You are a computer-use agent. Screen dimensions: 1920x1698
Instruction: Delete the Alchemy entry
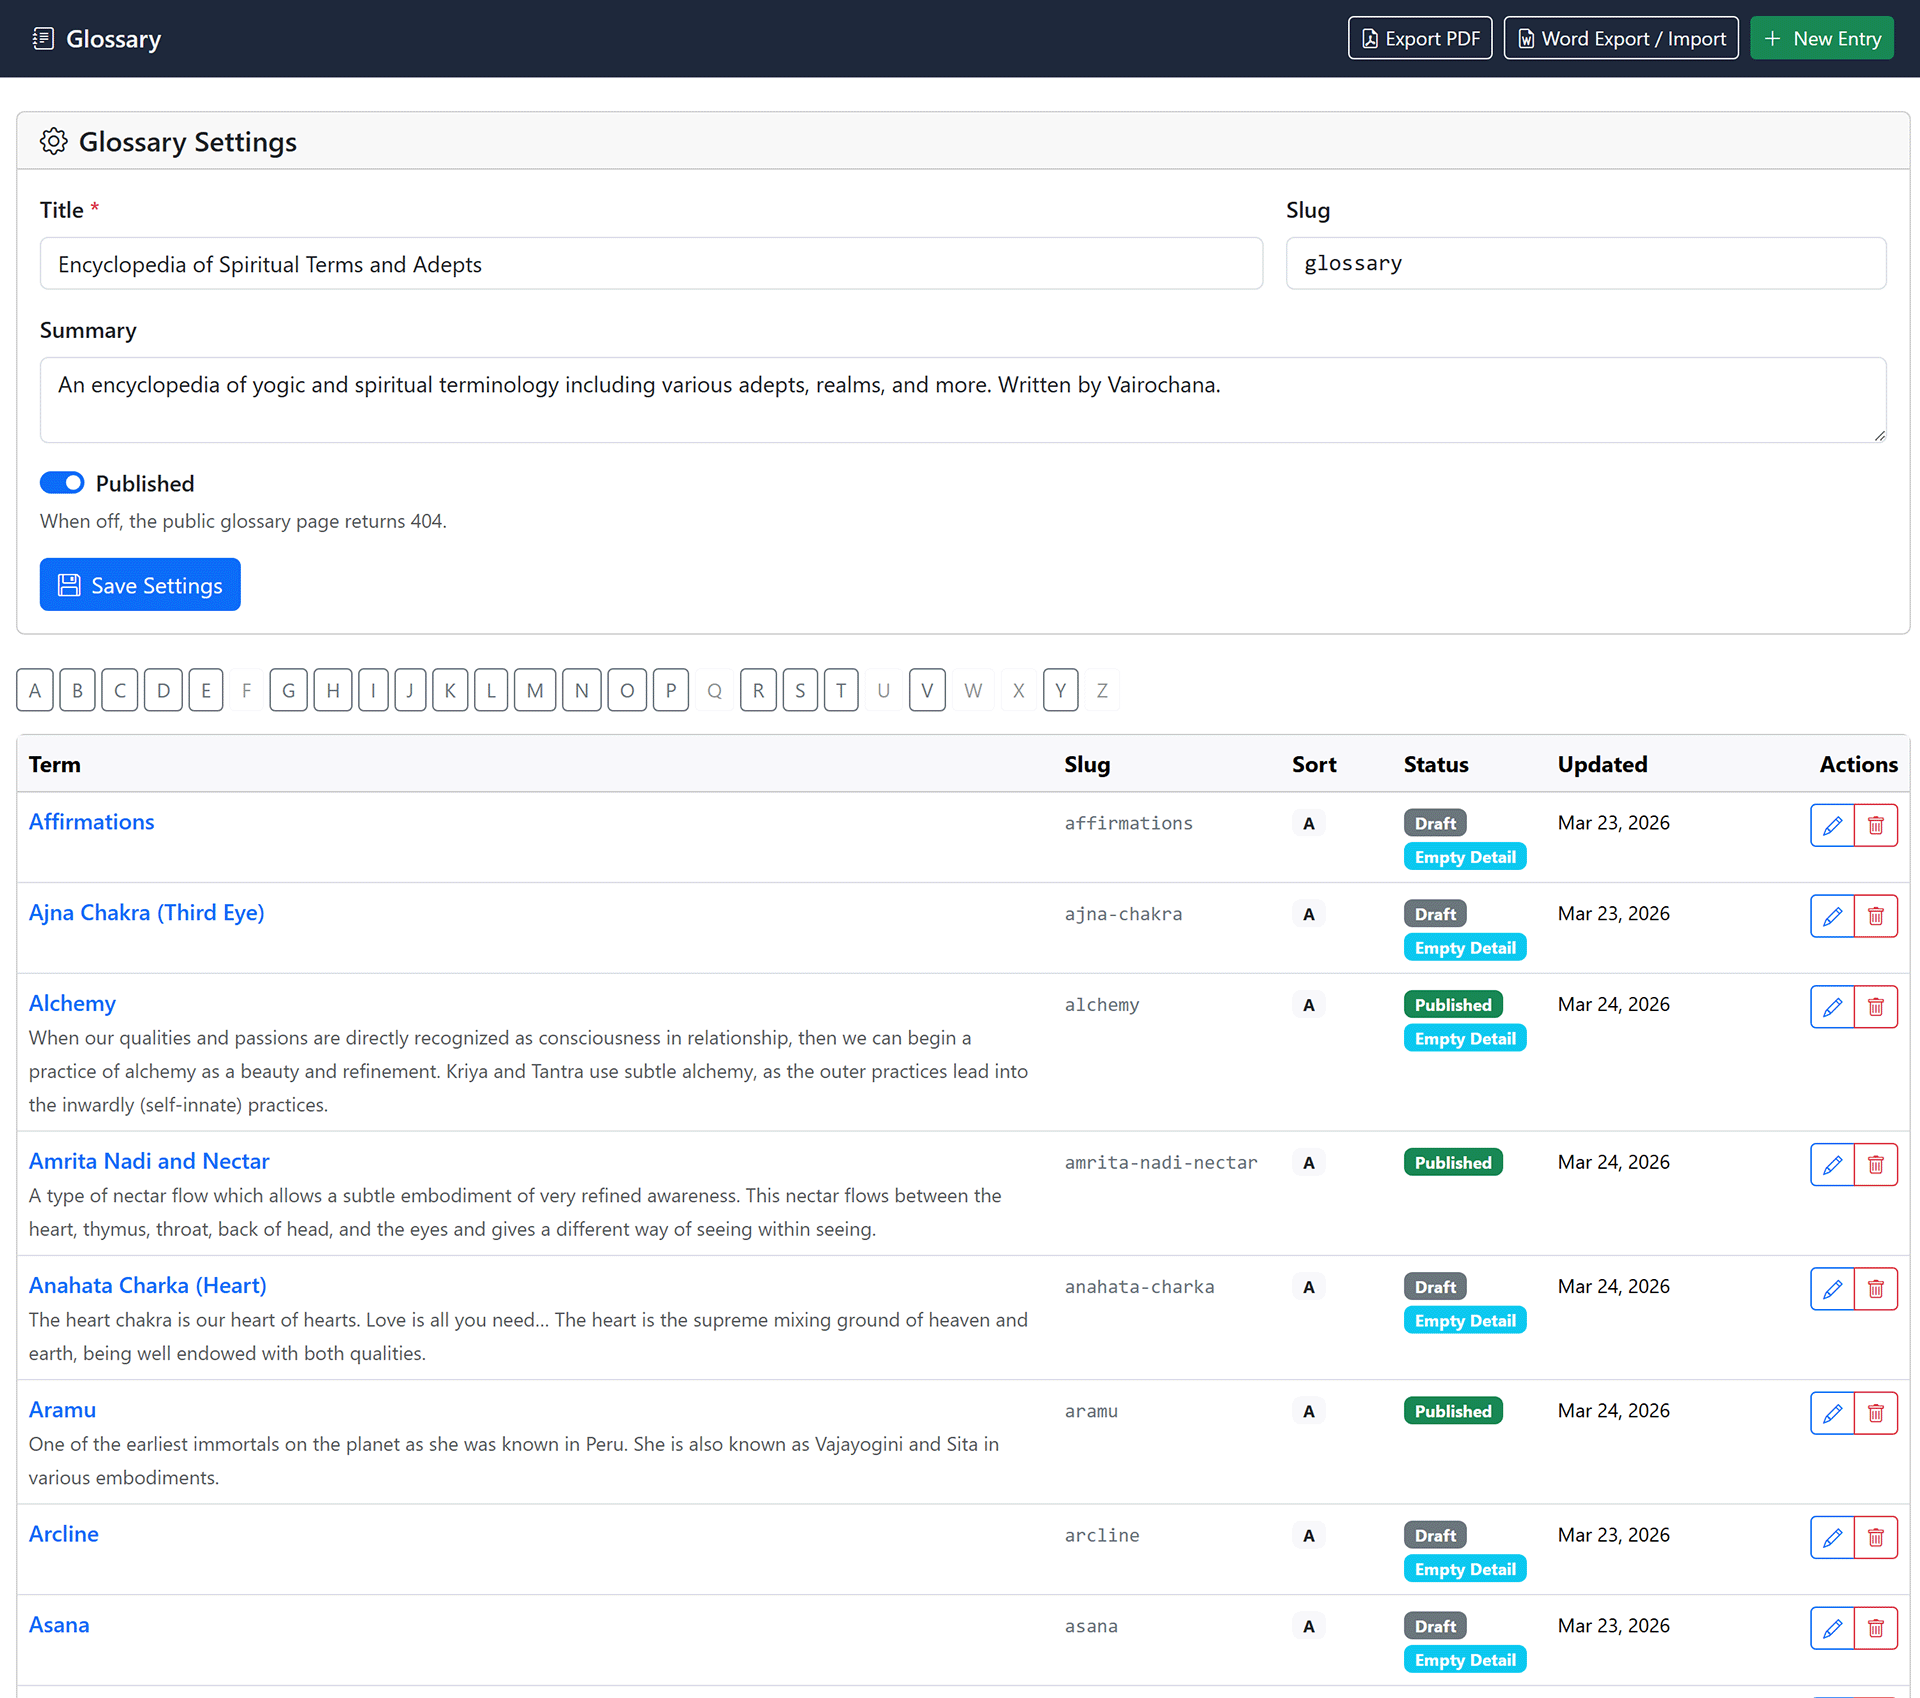(1876, 1007)
